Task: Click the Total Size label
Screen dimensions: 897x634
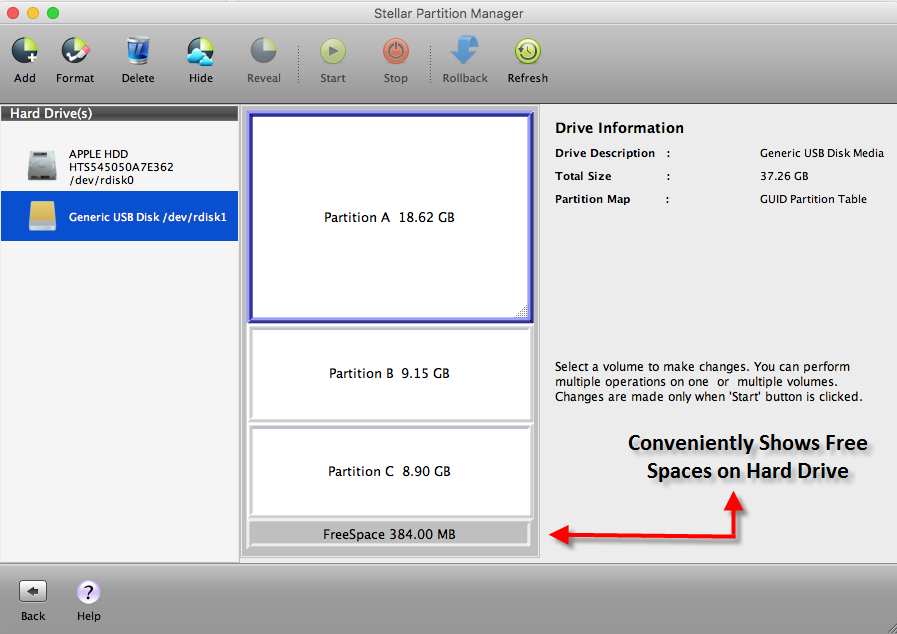Action: click(x=583, y=176)
